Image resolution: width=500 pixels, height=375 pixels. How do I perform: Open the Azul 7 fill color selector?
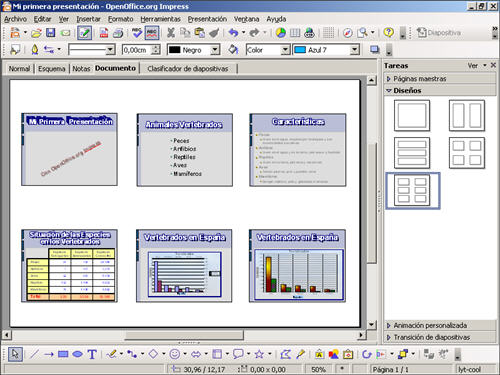[326, 50]
